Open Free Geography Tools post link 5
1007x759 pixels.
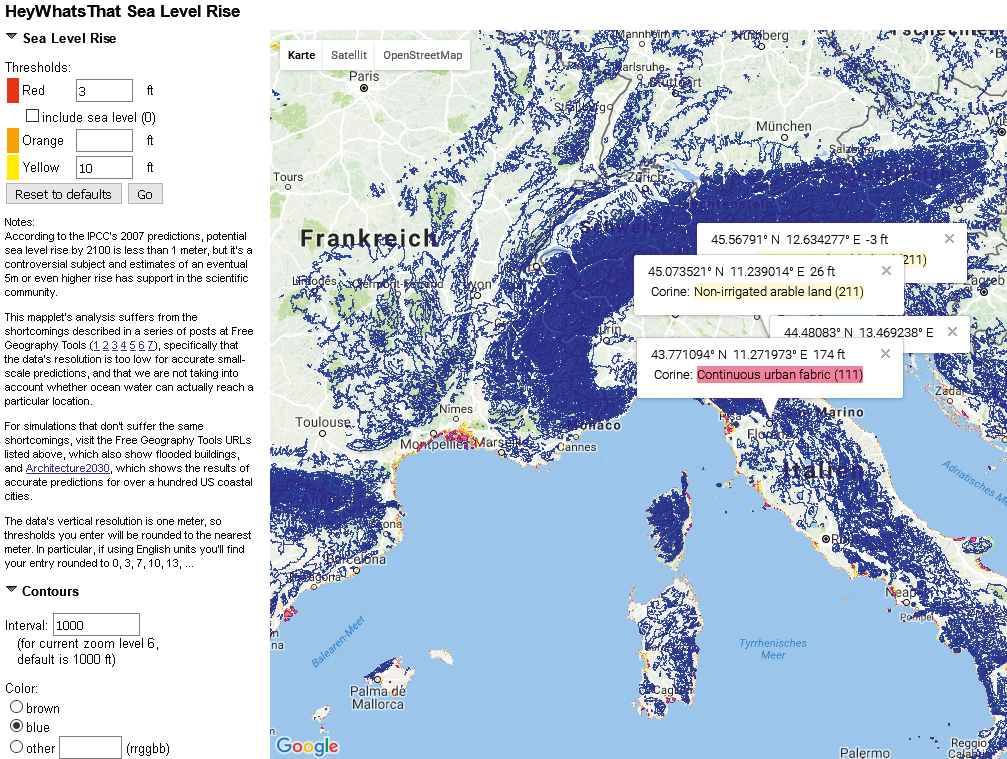pos(132,345)
